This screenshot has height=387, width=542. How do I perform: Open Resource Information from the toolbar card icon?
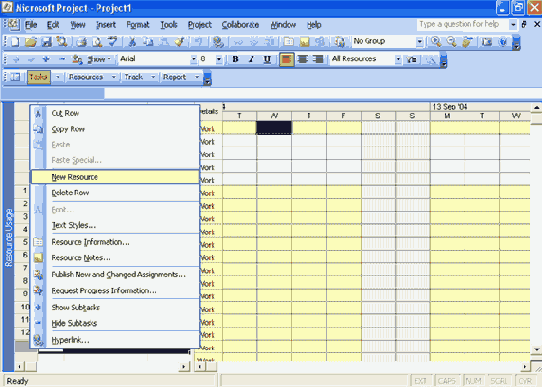coord(288,42)
